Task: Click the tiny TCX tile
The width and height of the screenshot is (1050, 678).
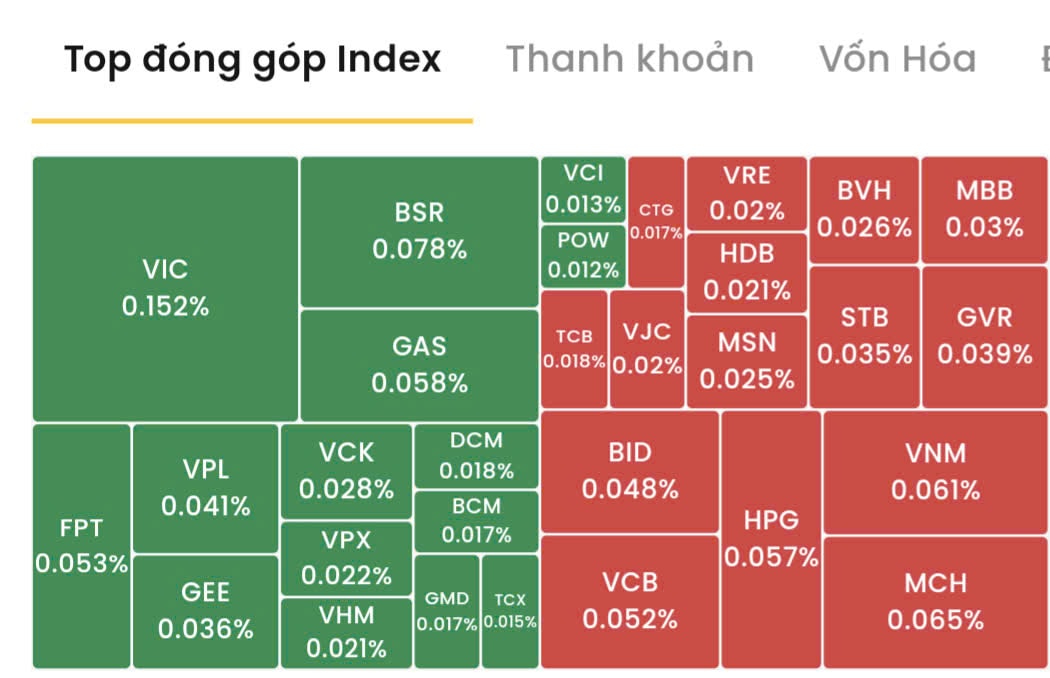Action: coord(508,617)
